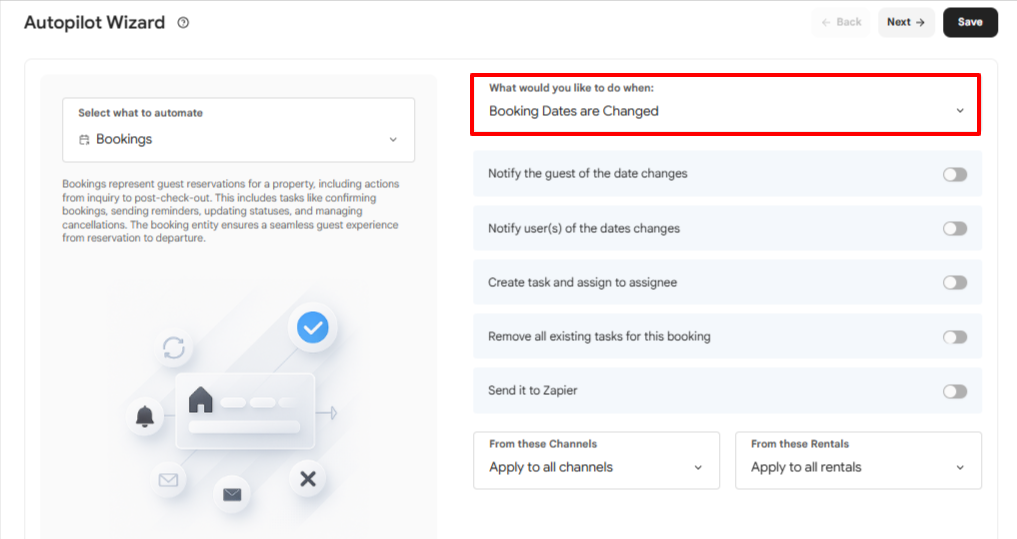Click the blue checkmark icon in illustration
Viewport: 1017px width, 539px height.
(x=313, y=327)
